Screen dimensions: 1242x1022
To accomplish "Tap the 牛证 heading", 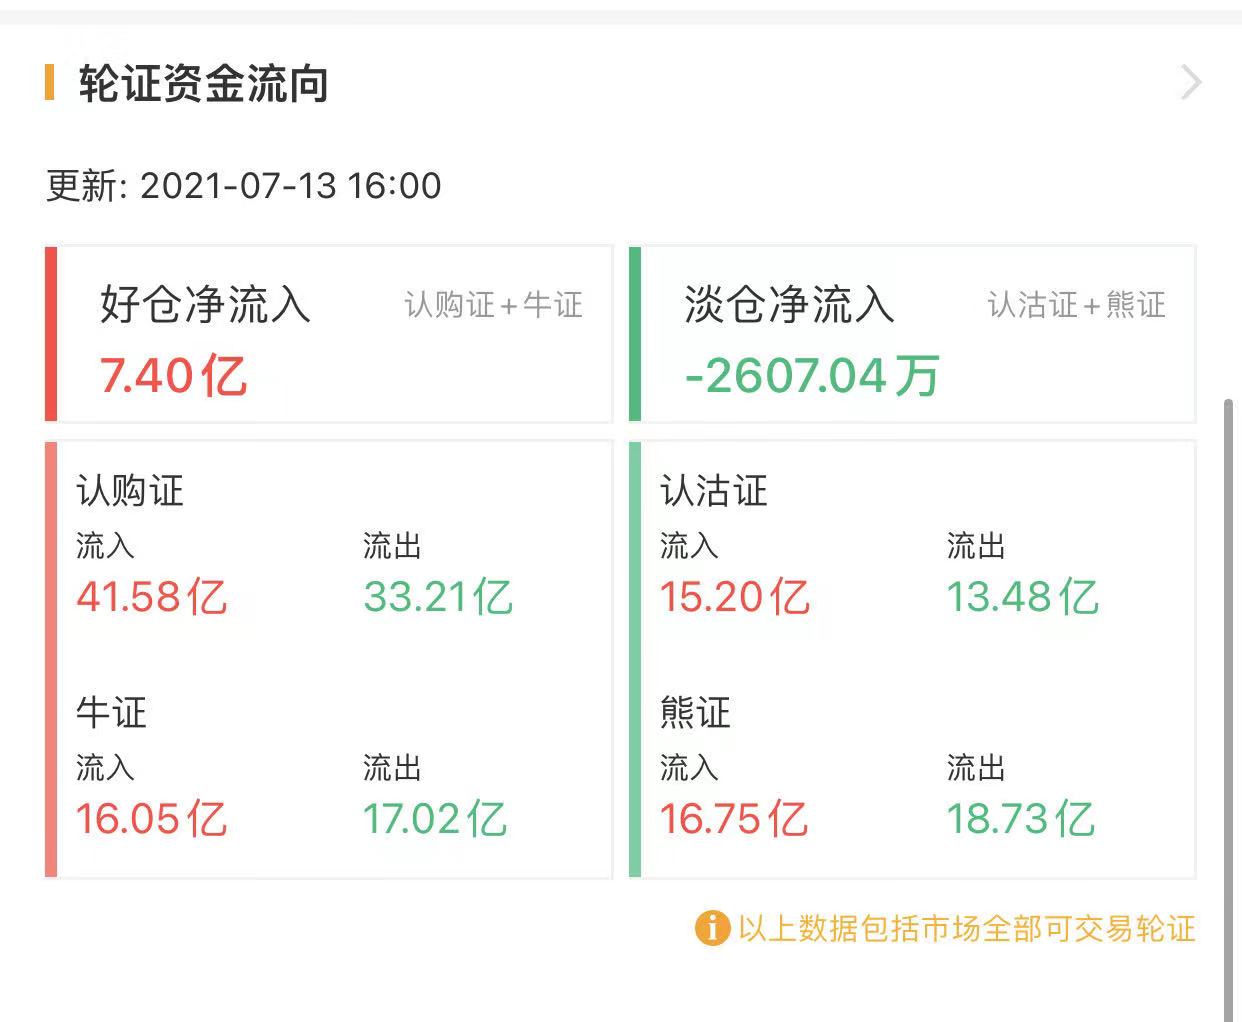I will click(x=112, y=713).
